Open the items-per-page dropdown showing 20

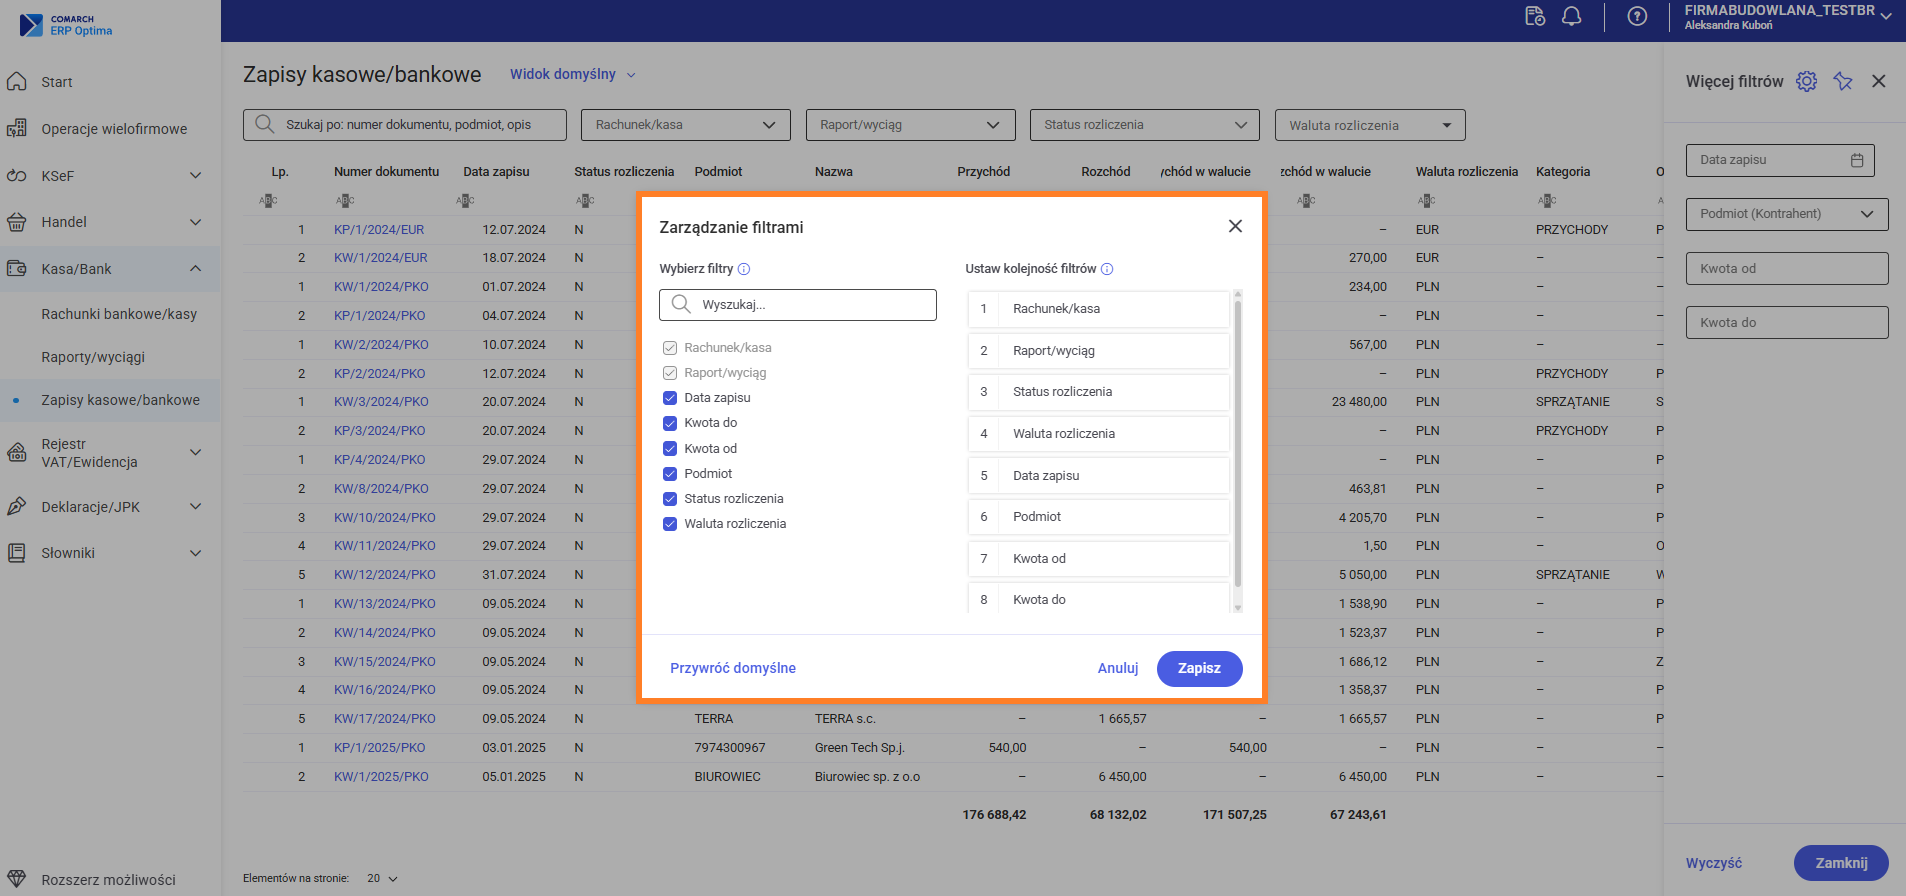(x=382, y=878)
